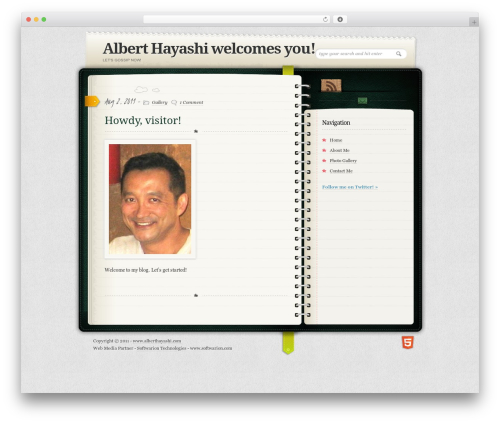Open the Howdy, visitor! post title
Screen dimensions: 500x423
click(x=143, y=120)
